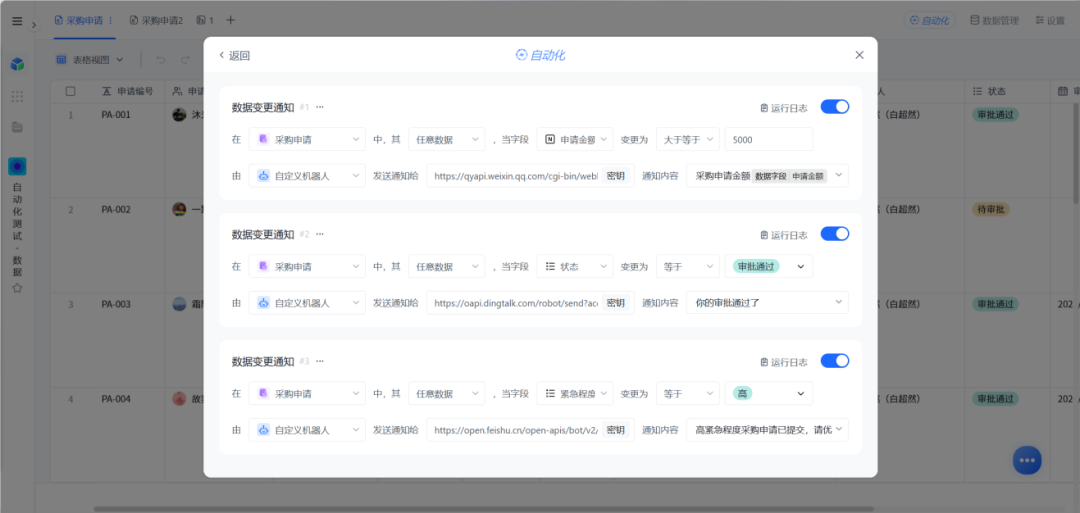The image size is (1080, 513).
Task: Open the 采购申请金额 notification content dropdown
Action: [767, 176]
